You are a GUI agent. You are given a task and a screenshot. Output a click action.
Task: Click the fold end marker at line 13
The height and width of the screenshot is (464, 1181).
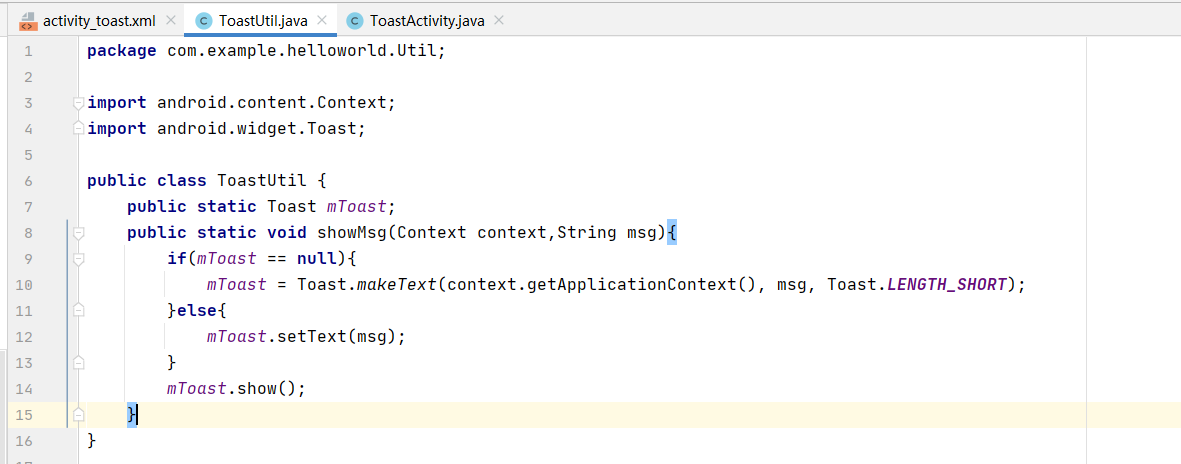click(78, 363)
